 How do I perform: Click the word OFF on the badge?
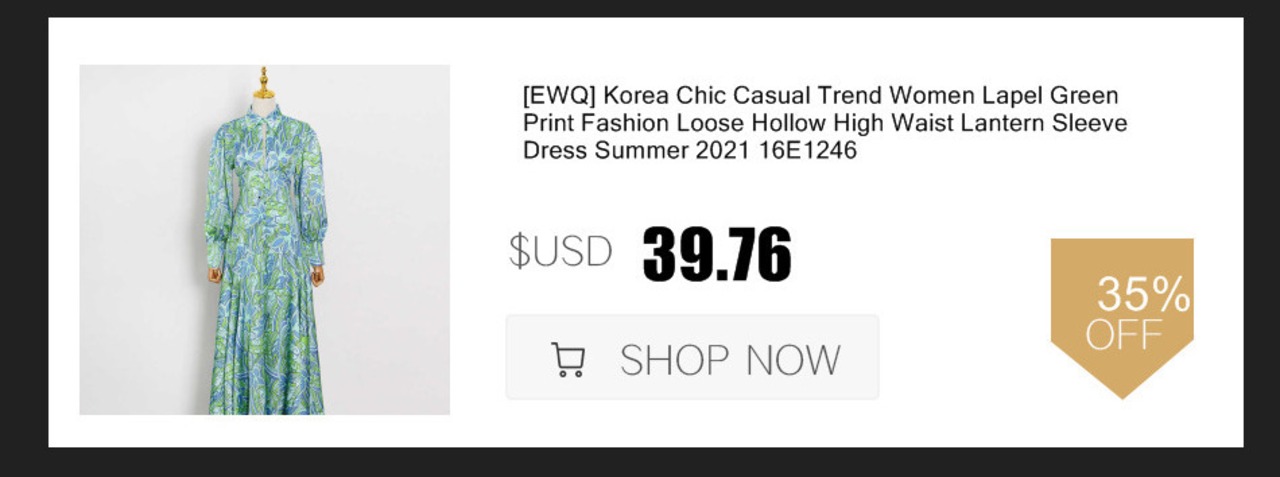click(1124, 335)
